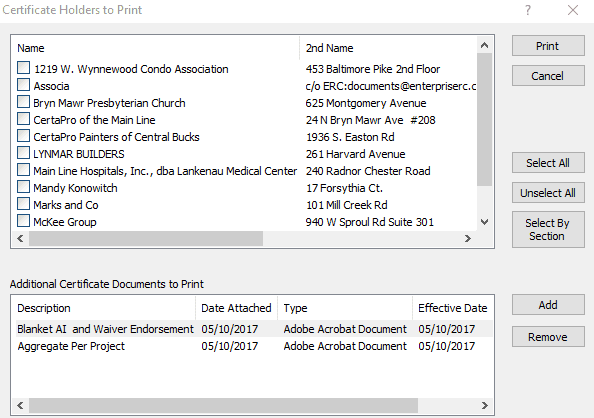Viewport: 594px width, 418px height.
Task: Click holders list scroll up arrow
Action: (484, 45)
